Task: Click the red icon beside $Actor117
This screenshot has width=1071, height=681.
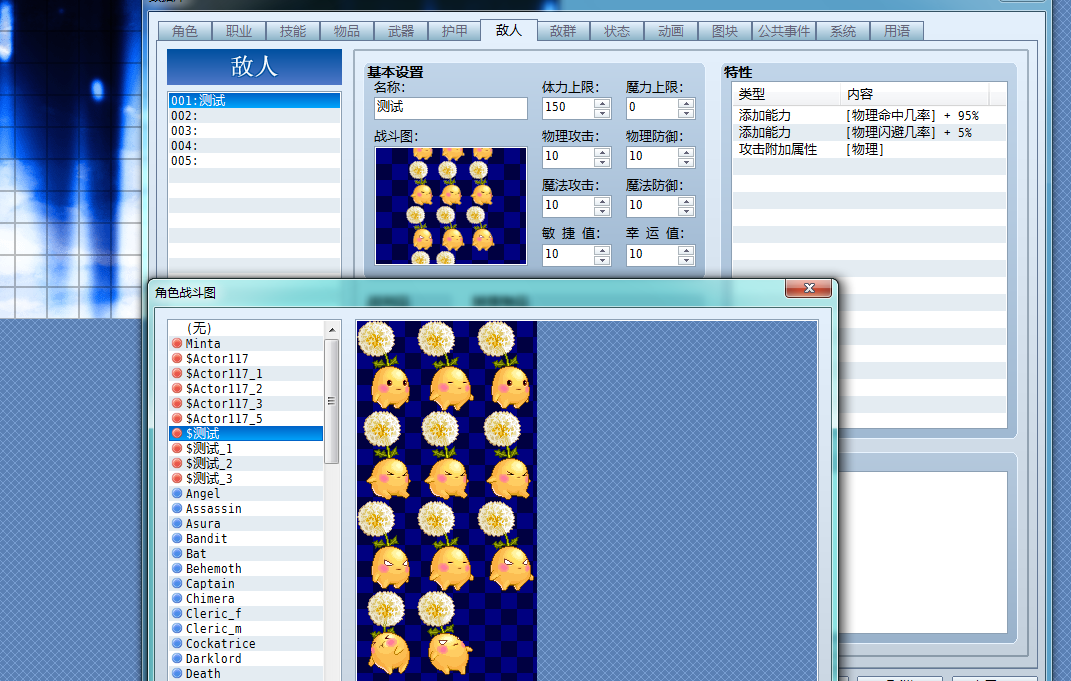Action: point(177,359)
